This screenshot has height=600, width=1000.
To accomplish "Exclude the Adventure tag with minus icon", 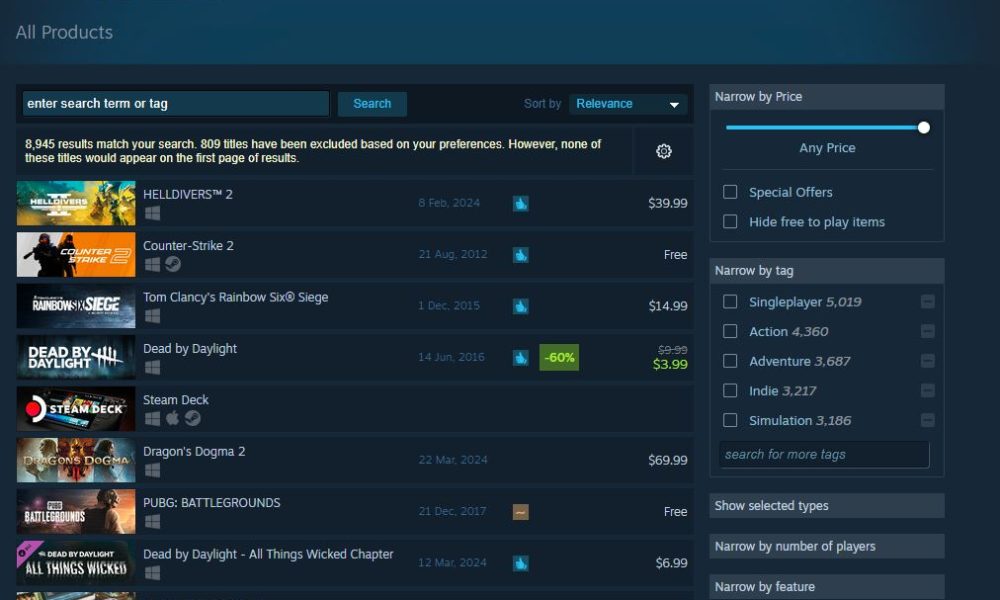I will point(928,361).
